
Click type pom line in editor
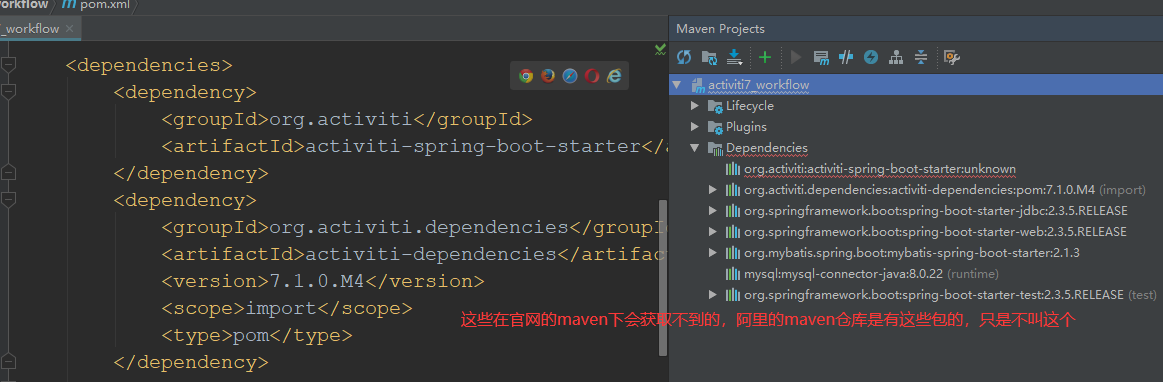pyautogui.click(x=257, y=335)
